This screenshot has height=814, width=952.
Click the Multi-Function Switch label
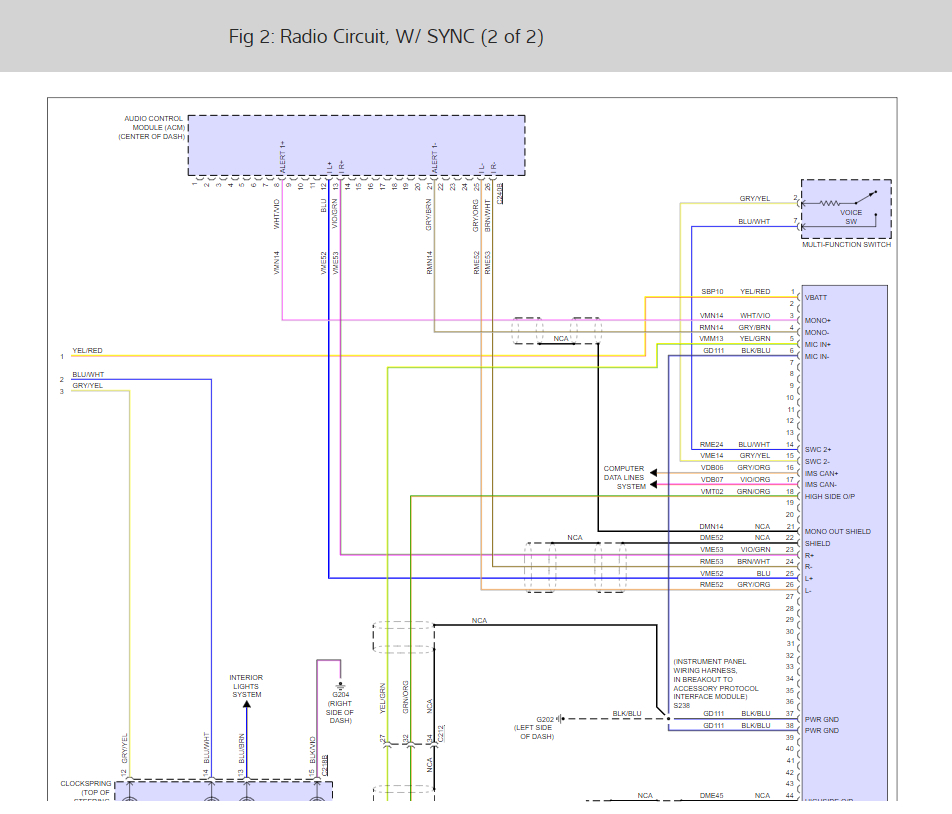pos(846,245)
